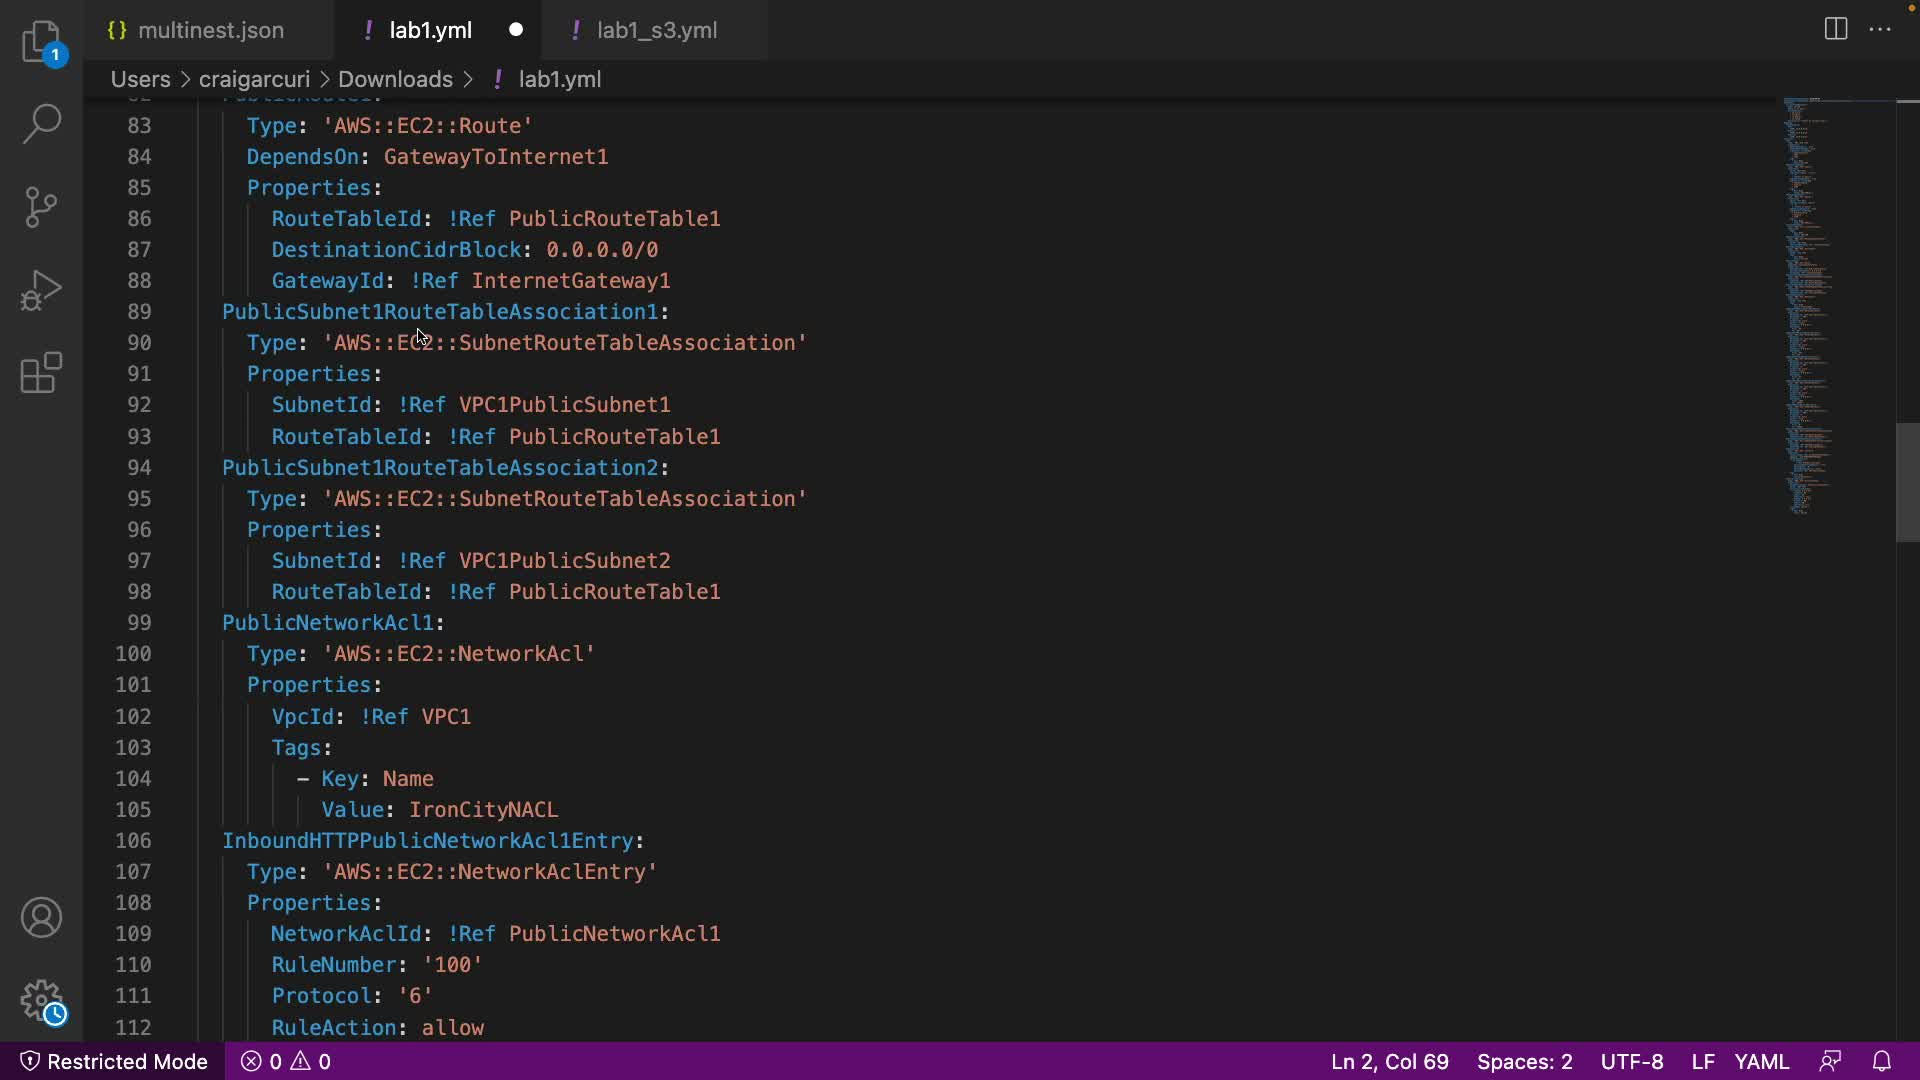This screenshot has width=1920, height=1080.
Task: Open the Extensions view
Action: pyautogui.click(x=41, y=373)
